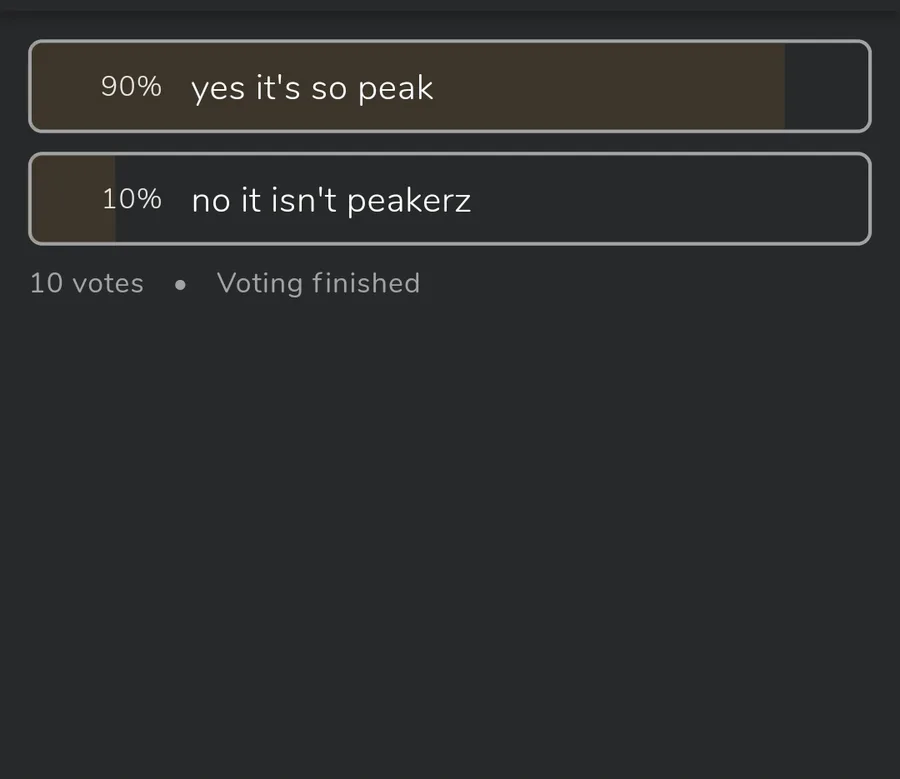This screenshot has height=779, width=900.
Task: Click the empty dark area below the poll
Action: coord(450,530)
